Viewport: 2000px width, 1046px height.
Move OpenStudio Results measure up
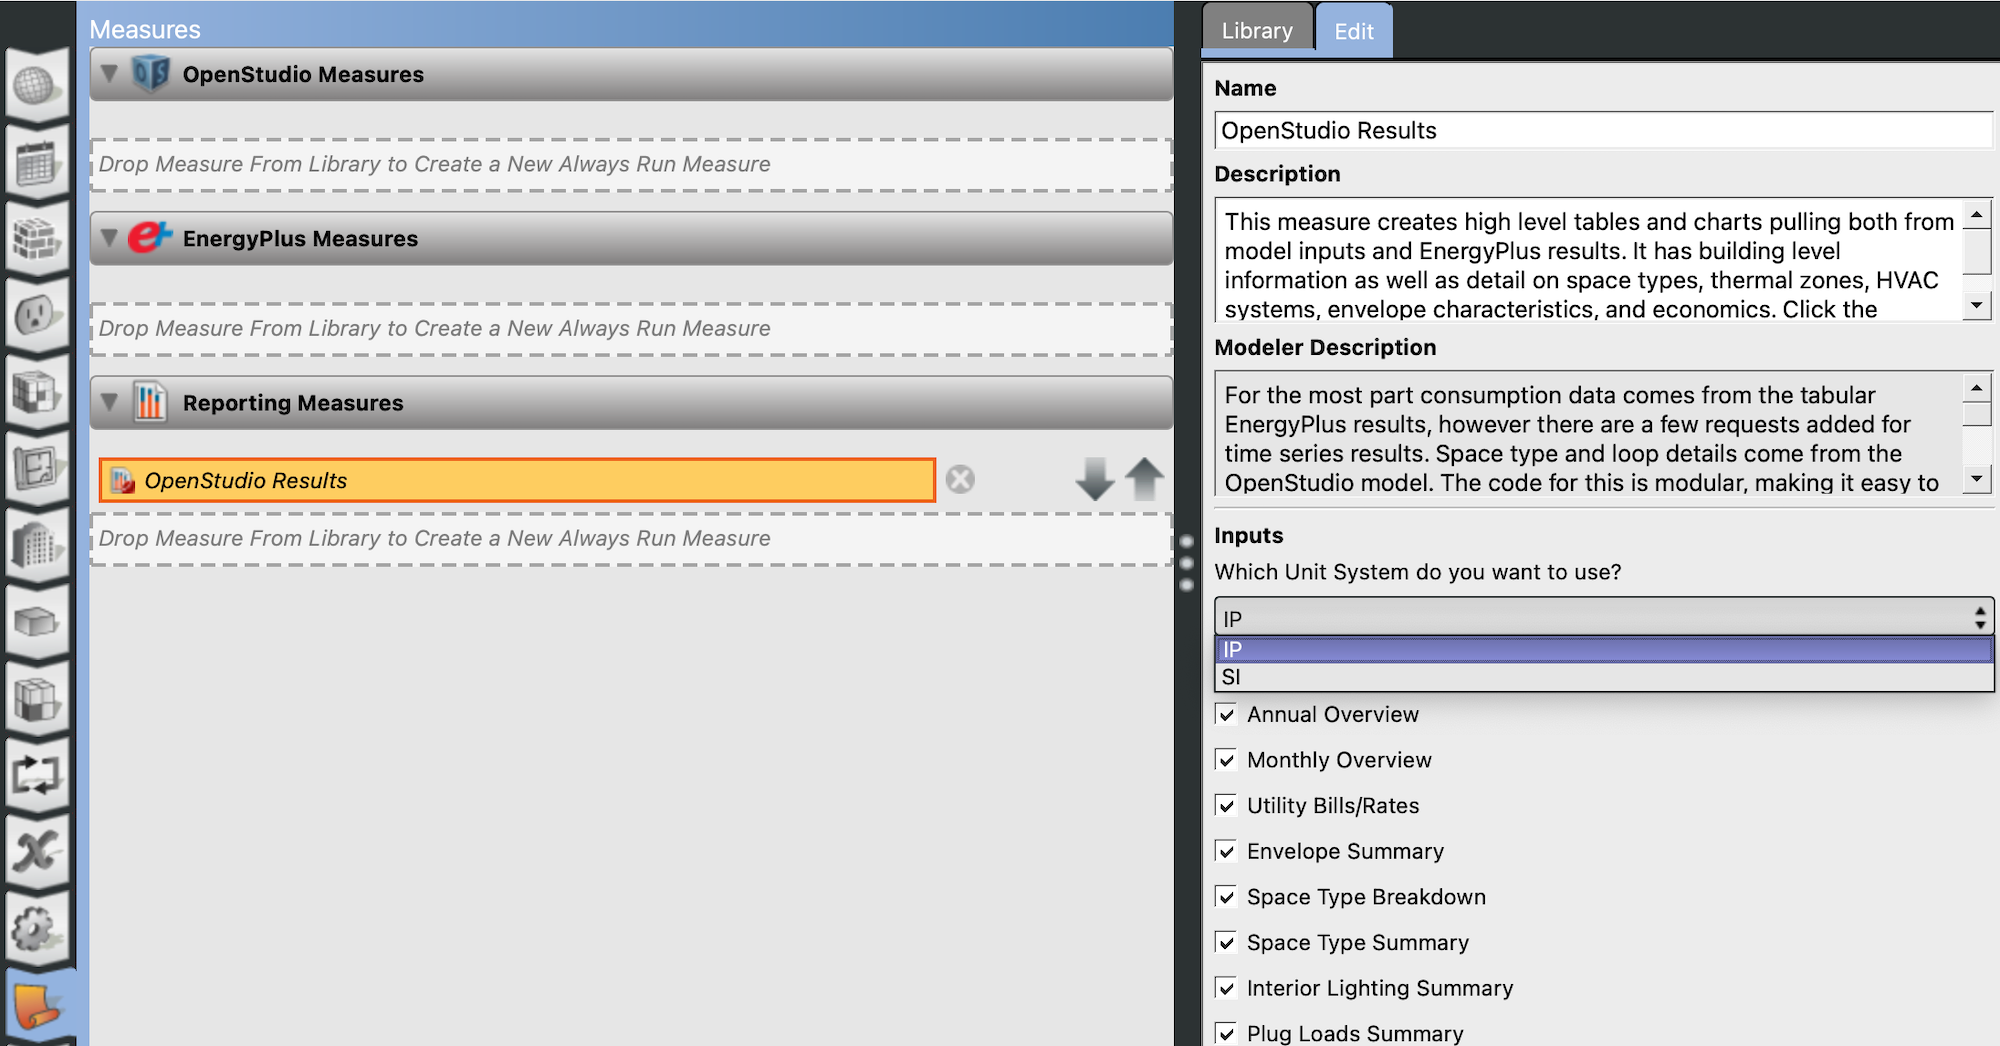[x=1144, y=480]
